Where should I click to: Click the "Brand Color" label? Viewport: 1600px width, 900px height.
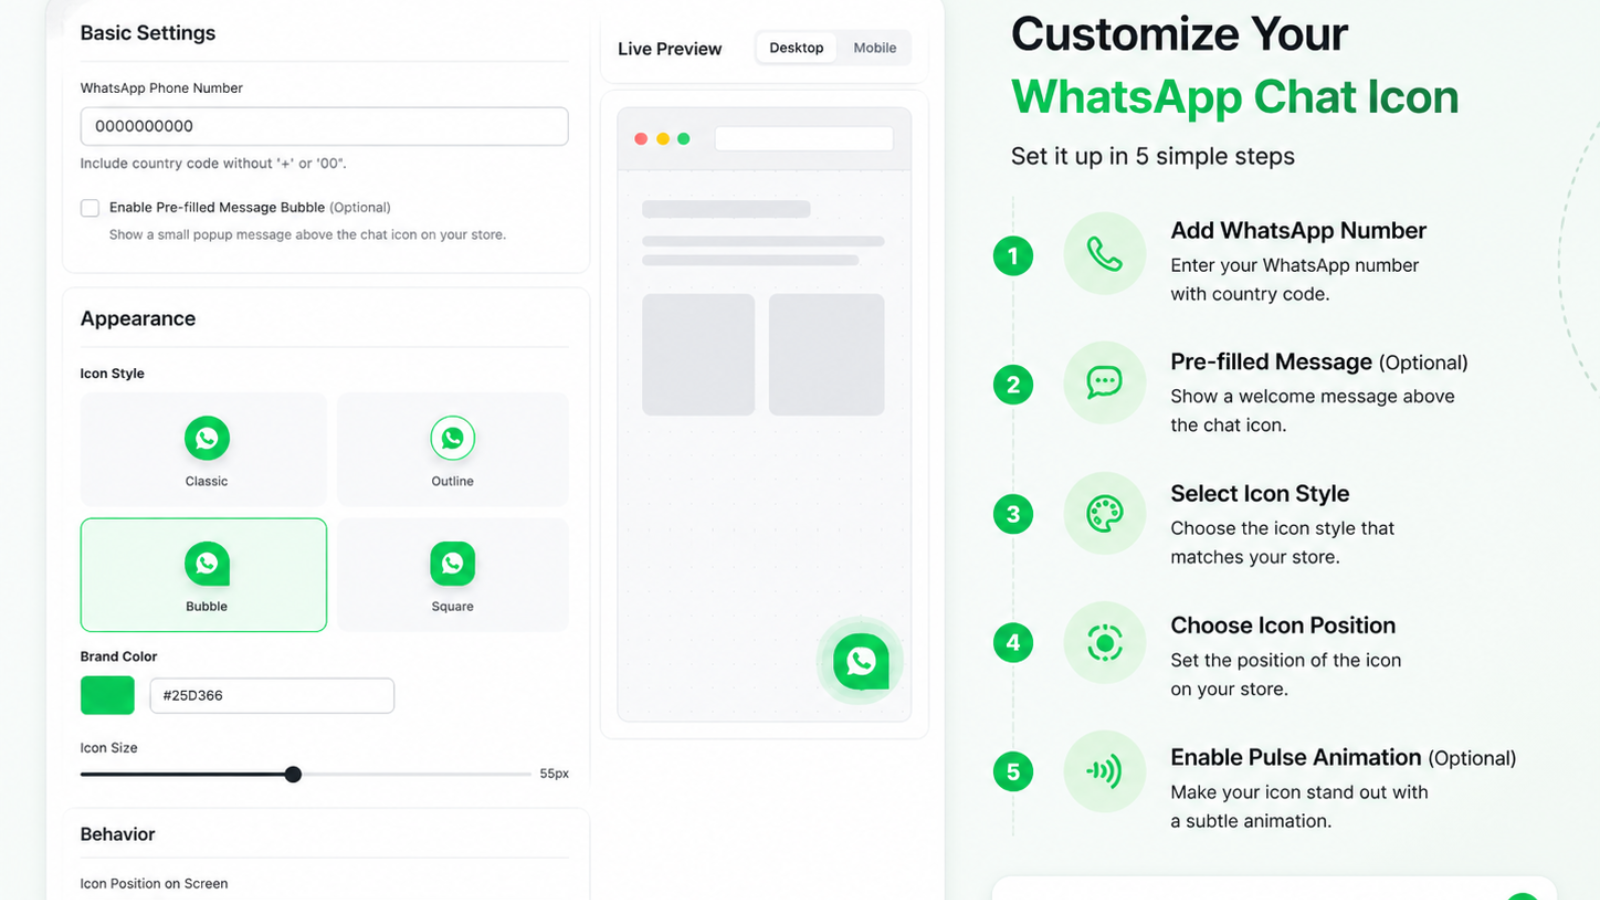118,657
